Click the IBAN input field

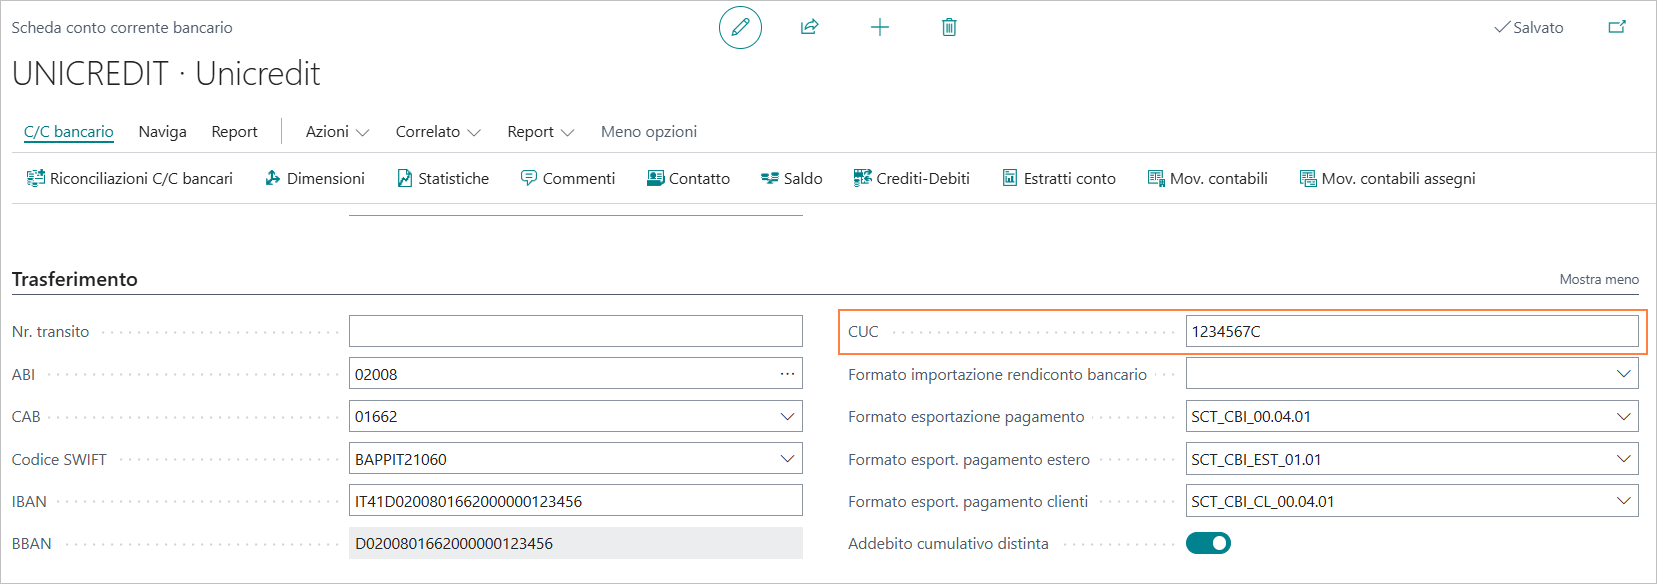point(576,501)
